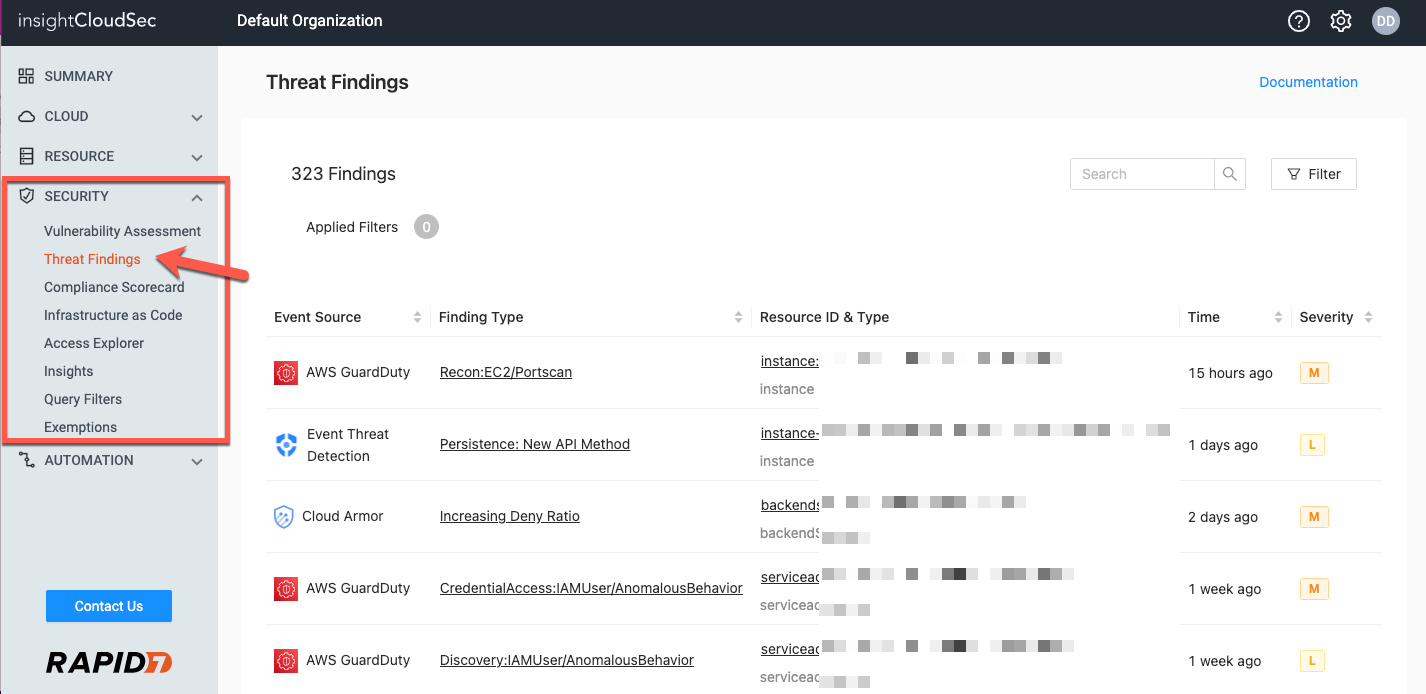This screenshot has width=1426, height=694.
Task: Open Recon:EC2/Portscan finding
Action: point(506,372)
